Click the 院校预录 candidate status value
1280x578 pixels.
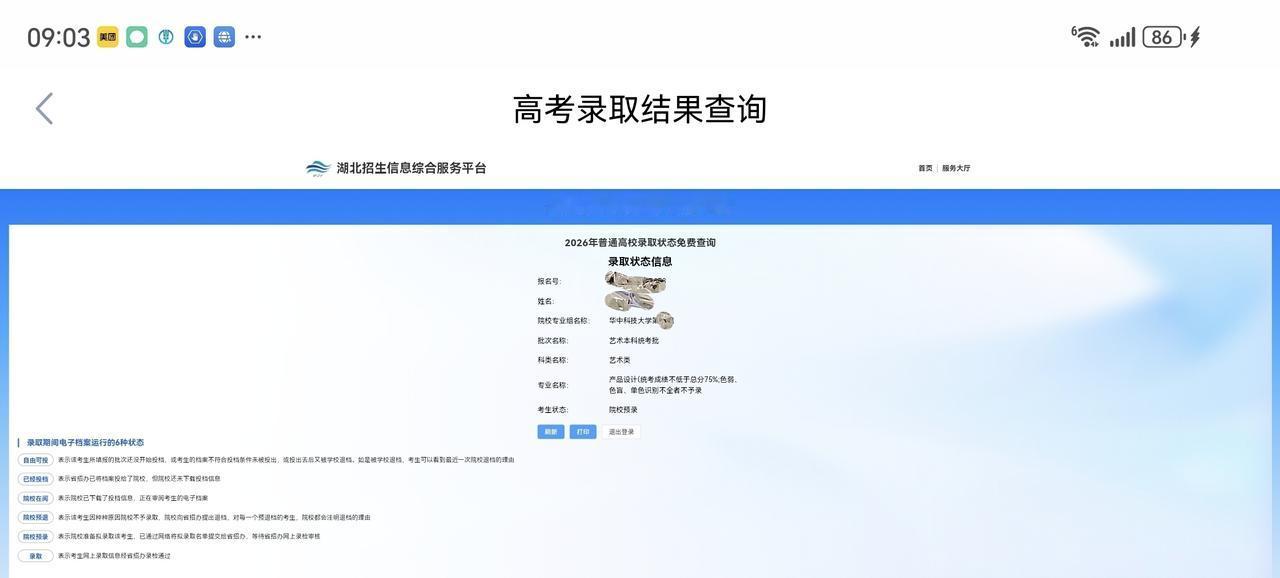coord(623,410)
